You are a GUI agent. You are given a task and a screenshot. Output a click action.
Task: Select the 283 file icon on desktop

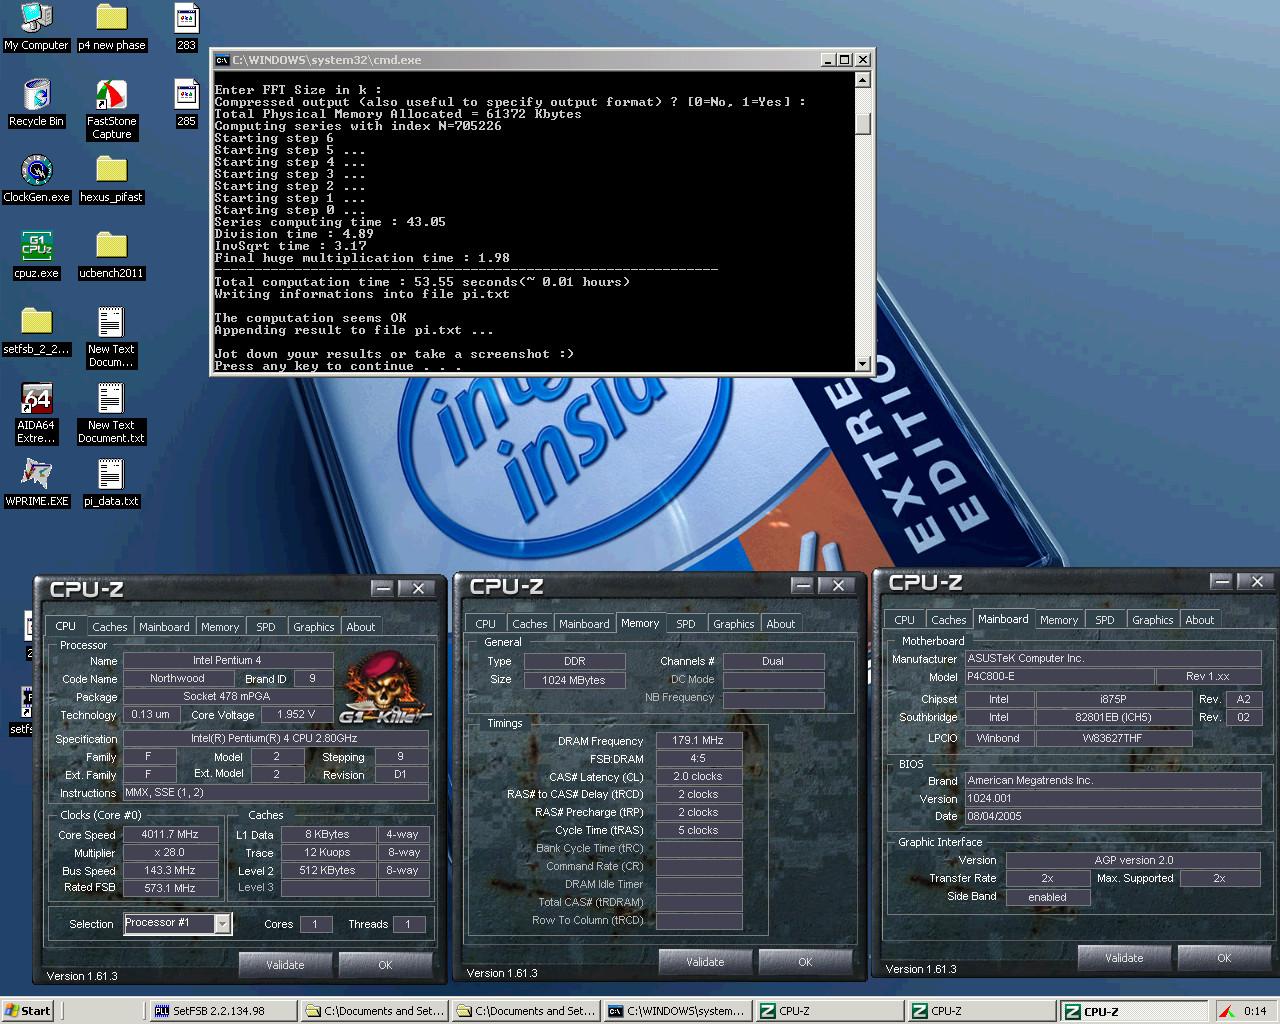[186, 27]
